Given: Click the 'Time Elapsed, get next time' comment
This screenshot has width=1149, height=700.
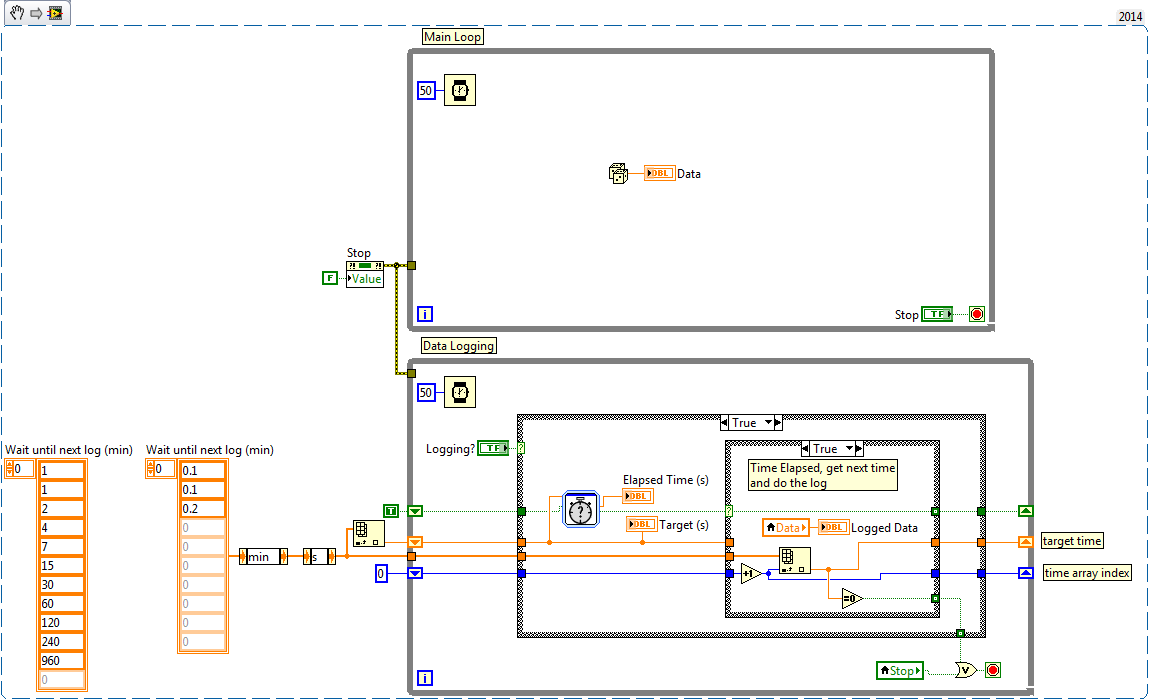Looking at the screenshot, I should coord(822,475).
